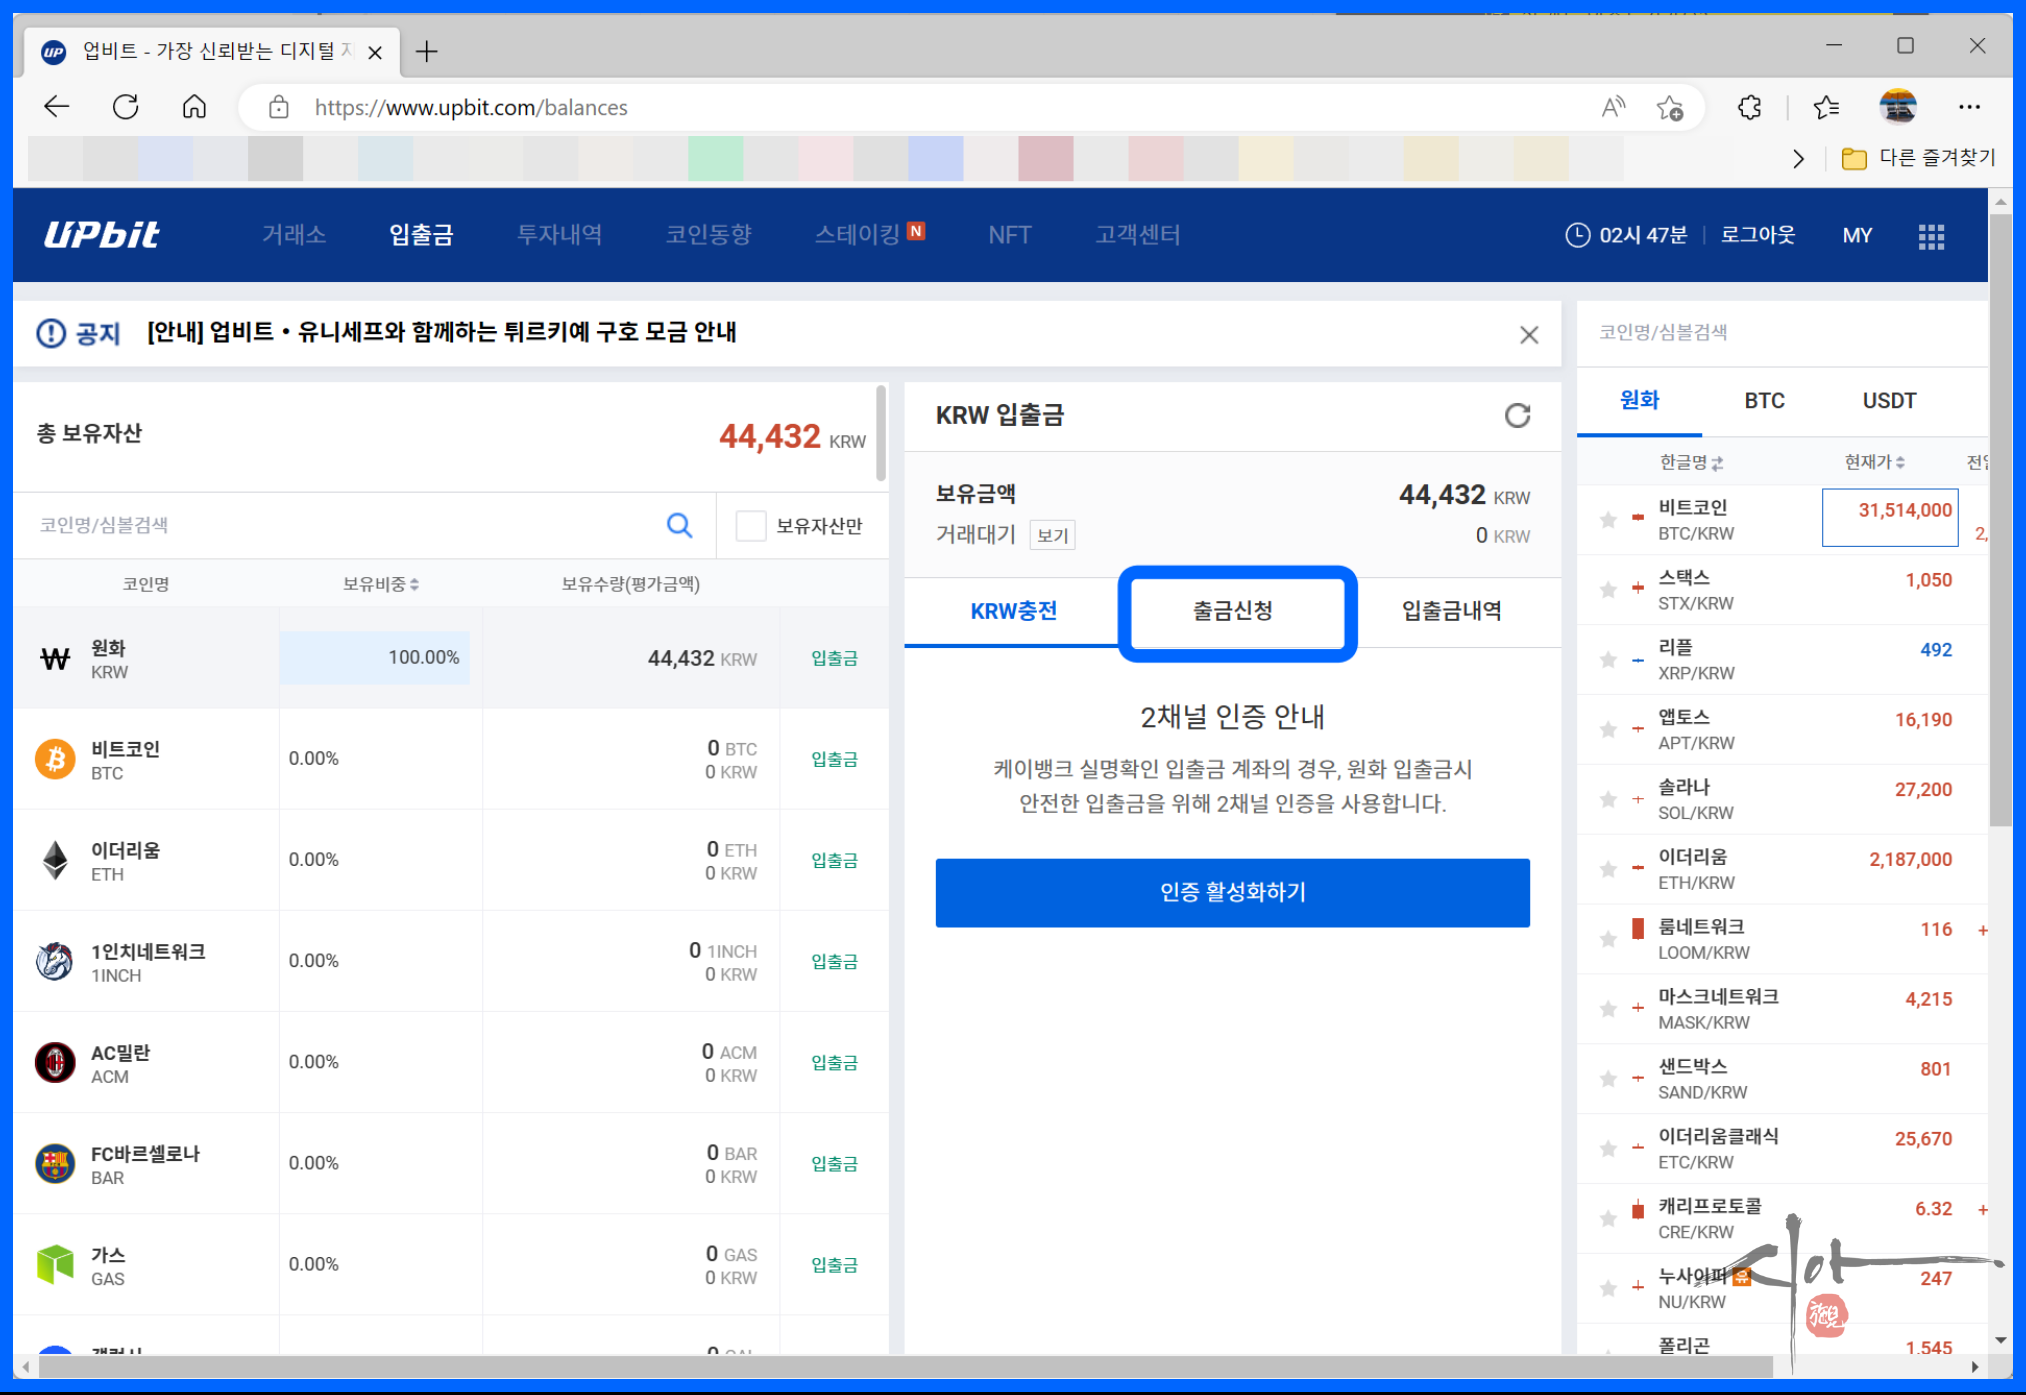Expand the bookmarks overflow chevron
2026x1395 pixels.
1798,158
